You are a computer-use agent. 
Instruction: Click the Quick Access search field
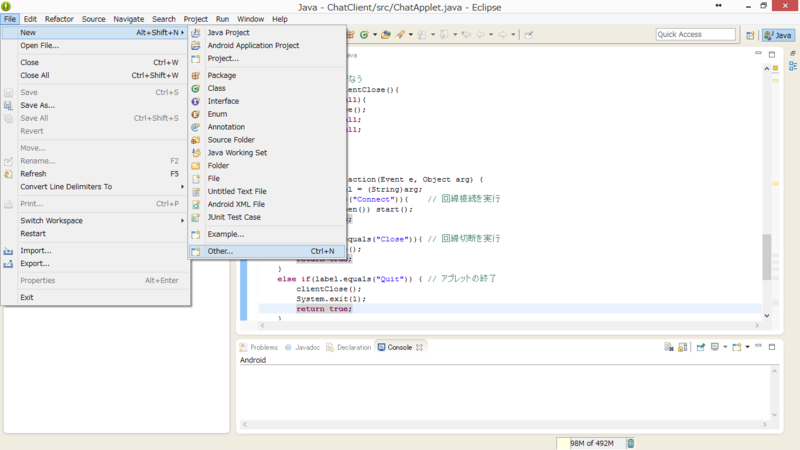tap(695, 34)
